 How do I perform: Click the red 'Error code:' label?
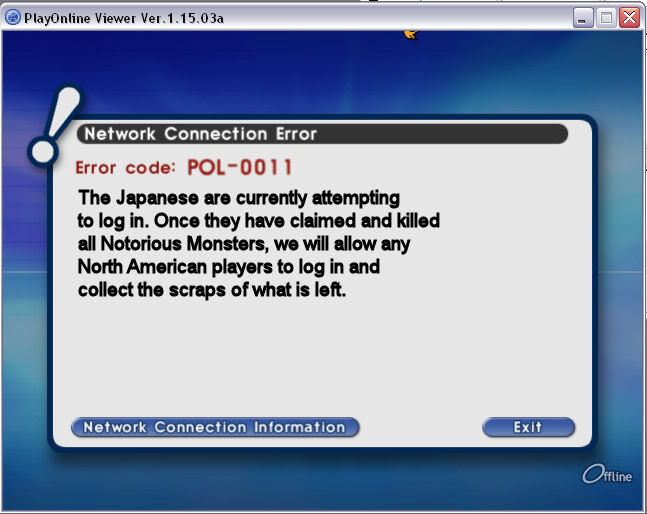click(125, 168)
